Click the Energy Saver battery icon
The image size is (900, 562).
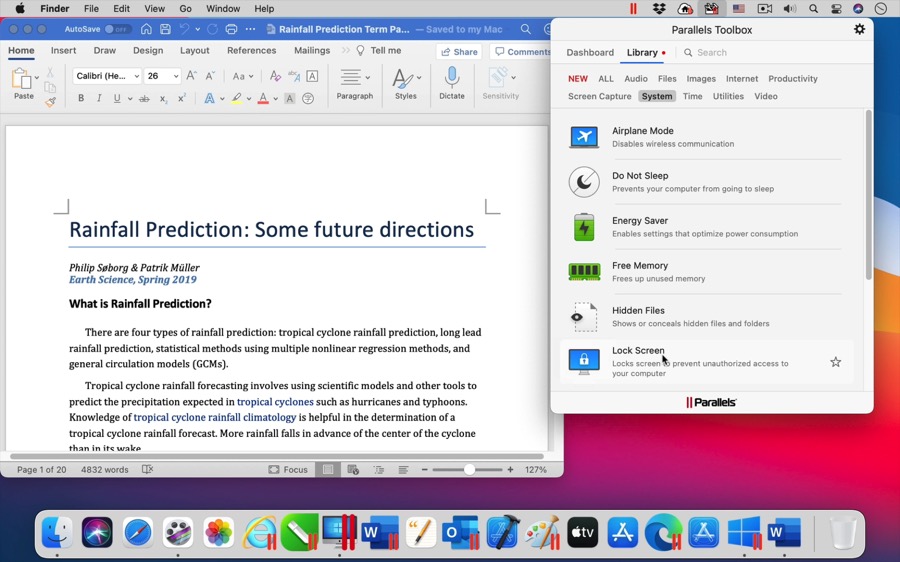point(584,227)
